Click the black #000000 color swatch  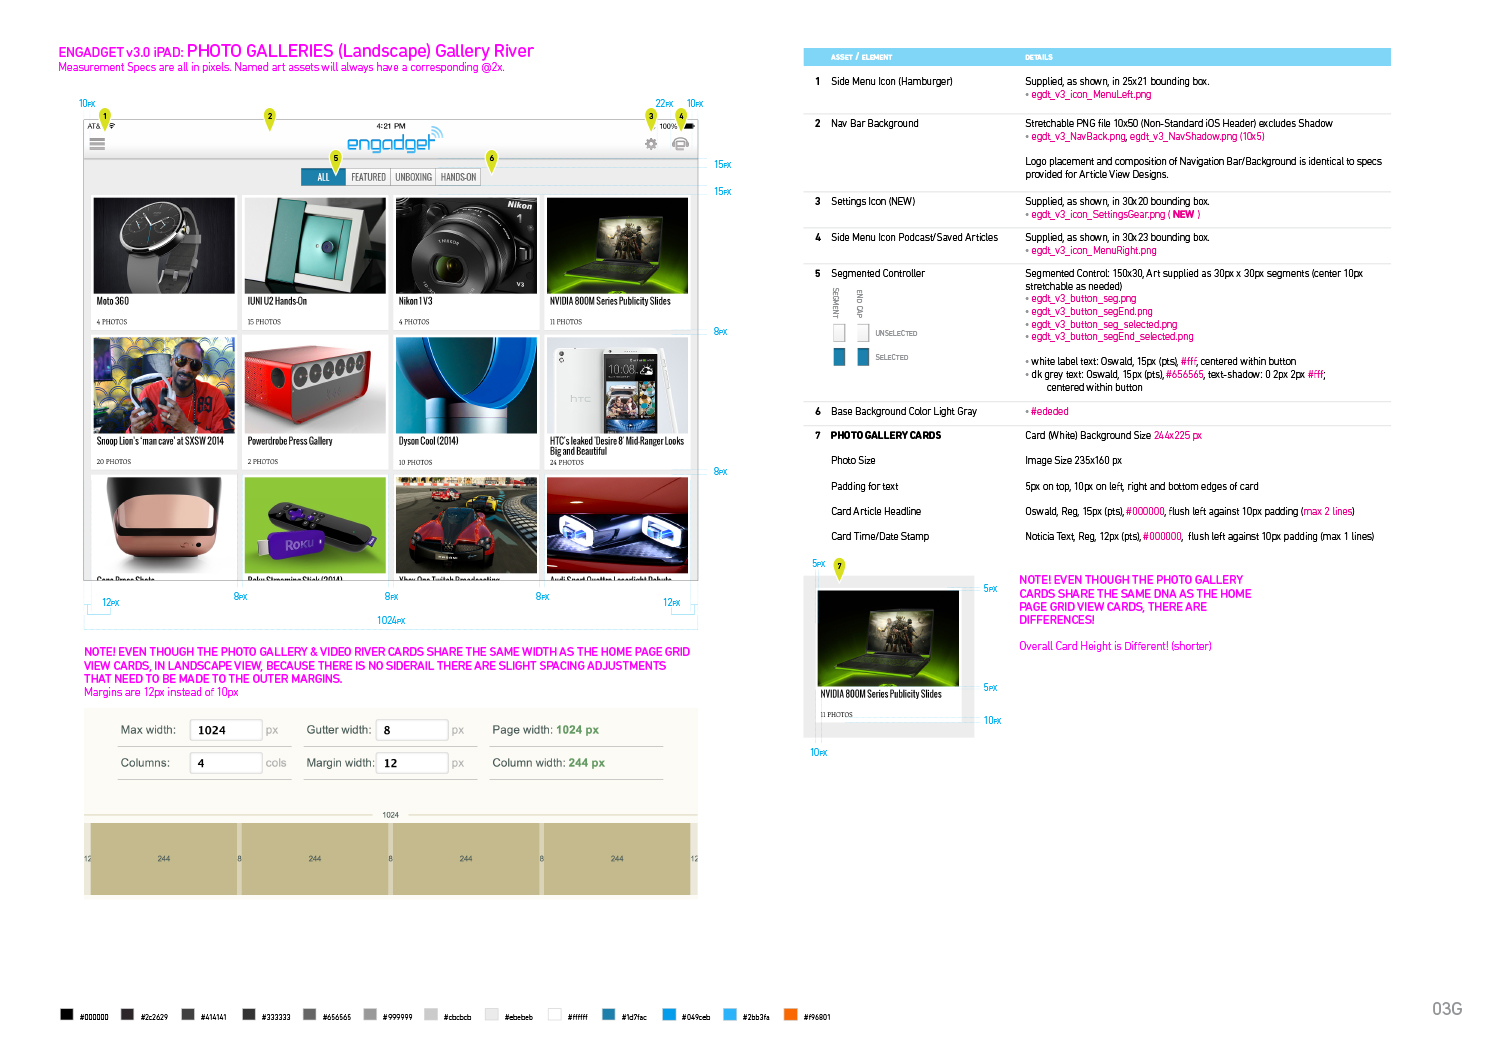67,1014
